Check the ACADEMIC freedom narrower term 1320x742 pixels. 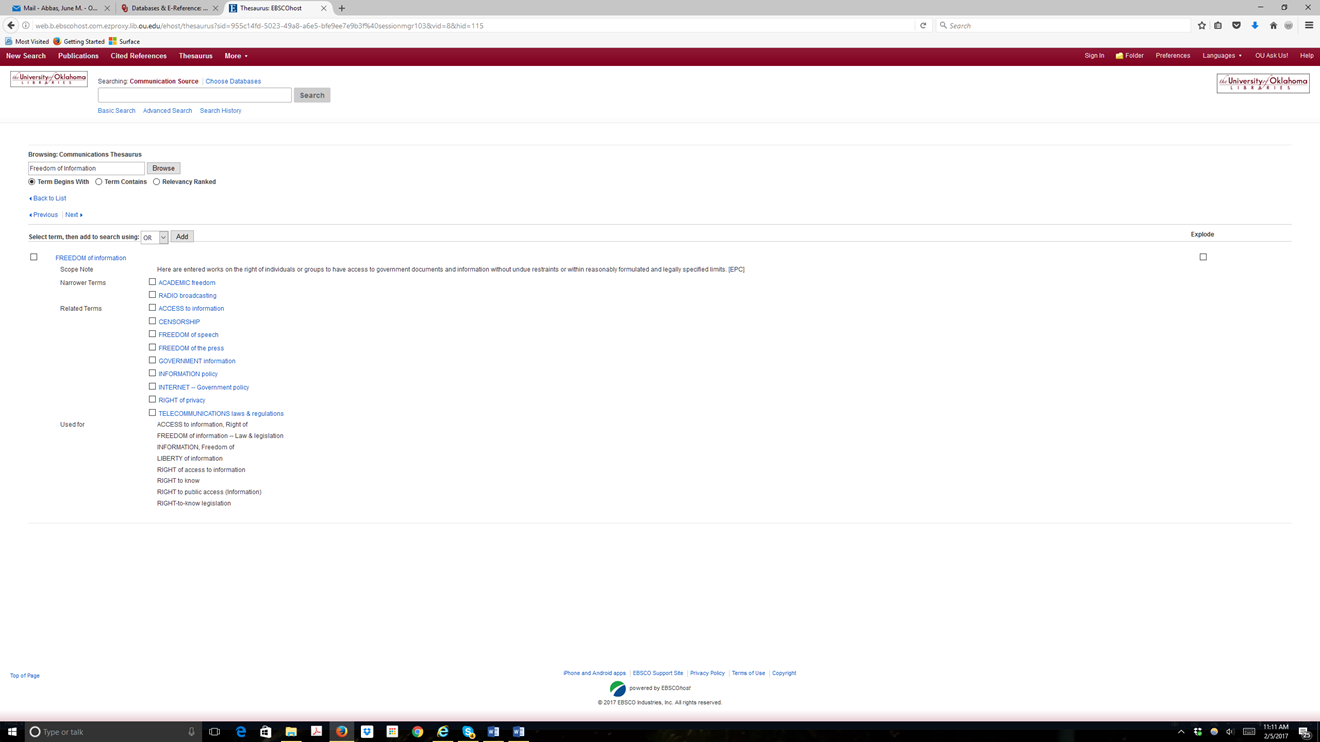(152, 282)
